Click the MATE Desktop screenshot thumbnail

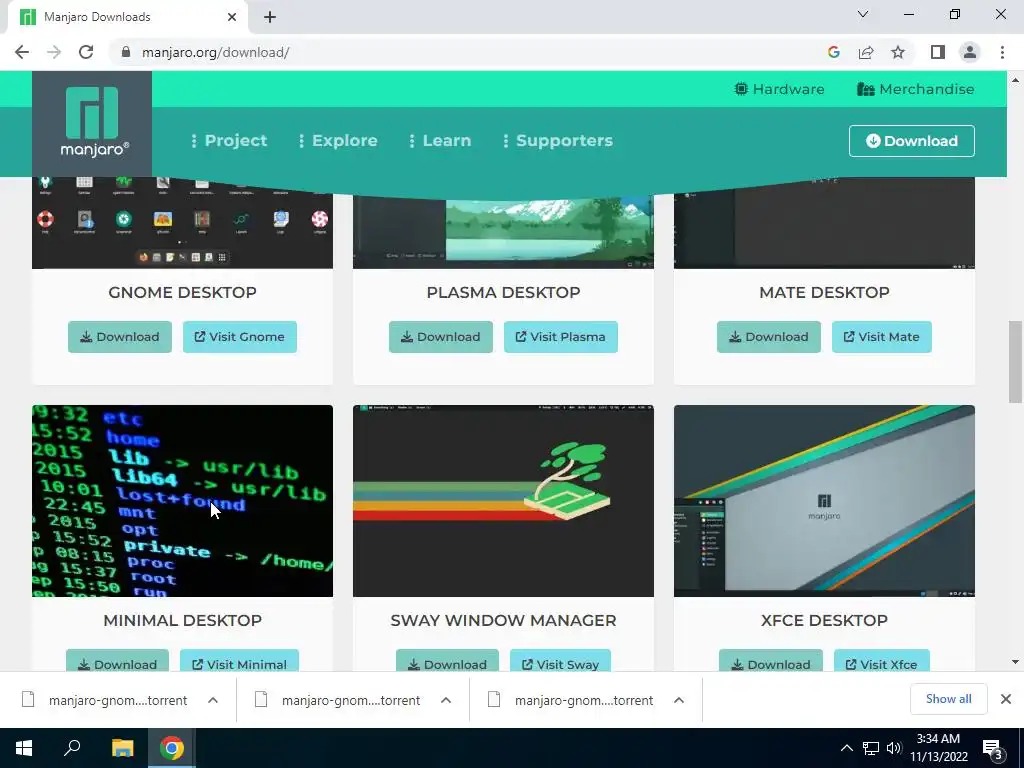824,223
